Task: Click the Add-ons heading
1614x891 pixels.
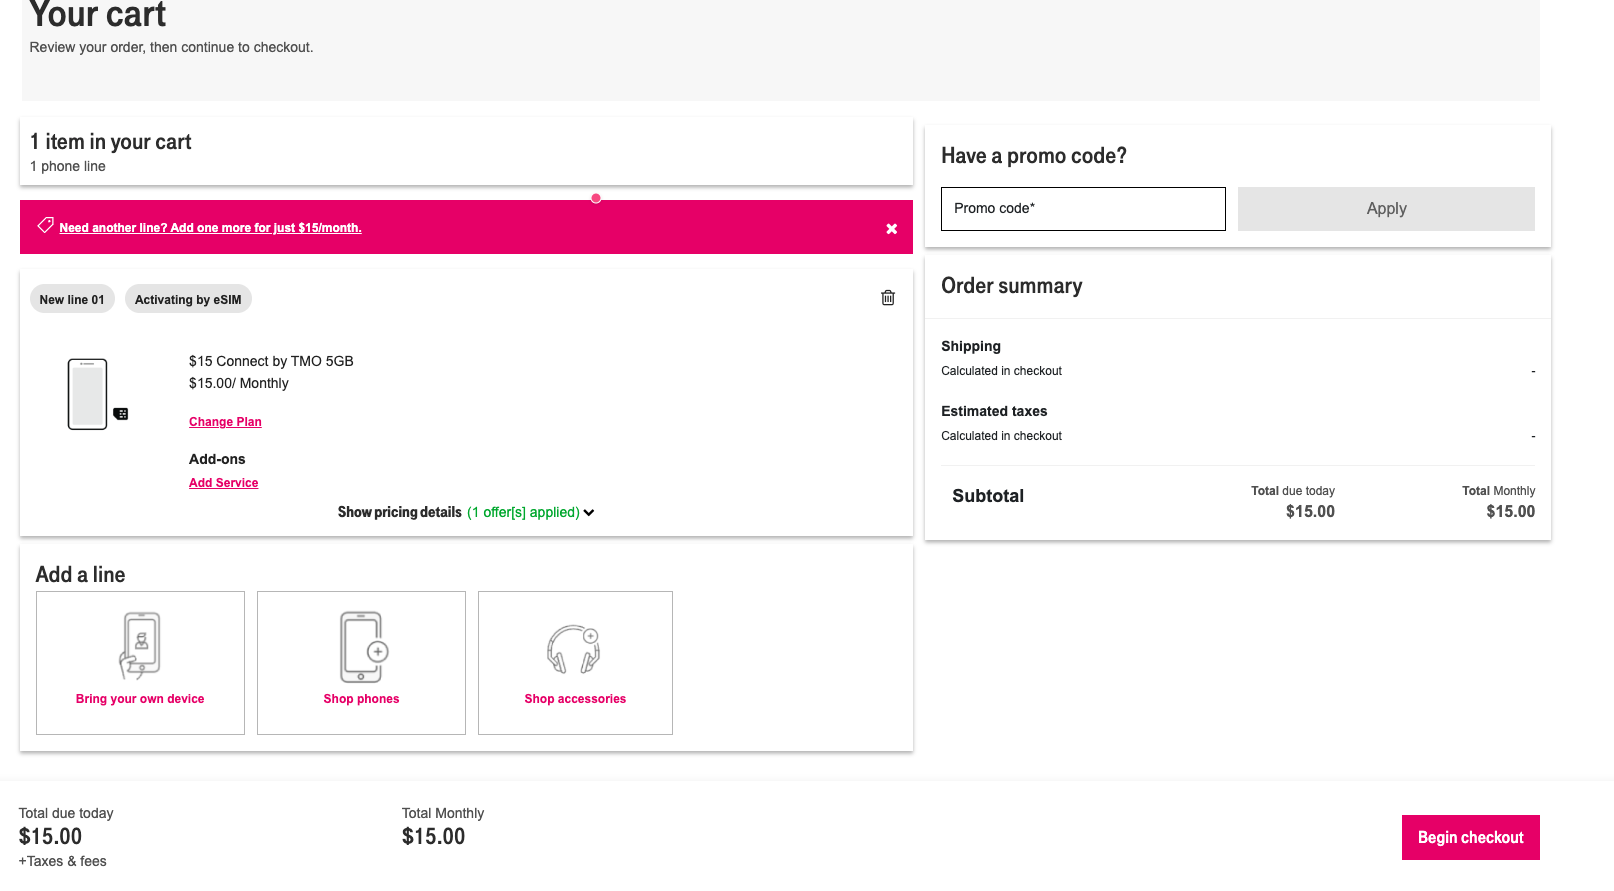Action: pyautogui.click(x=217, y=459)
